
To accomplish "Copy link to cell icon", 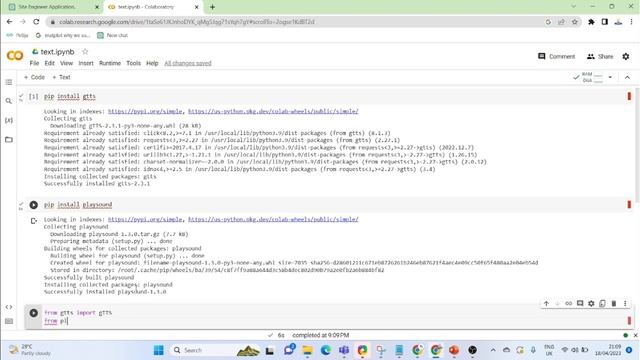I will (x=568, y=304).
